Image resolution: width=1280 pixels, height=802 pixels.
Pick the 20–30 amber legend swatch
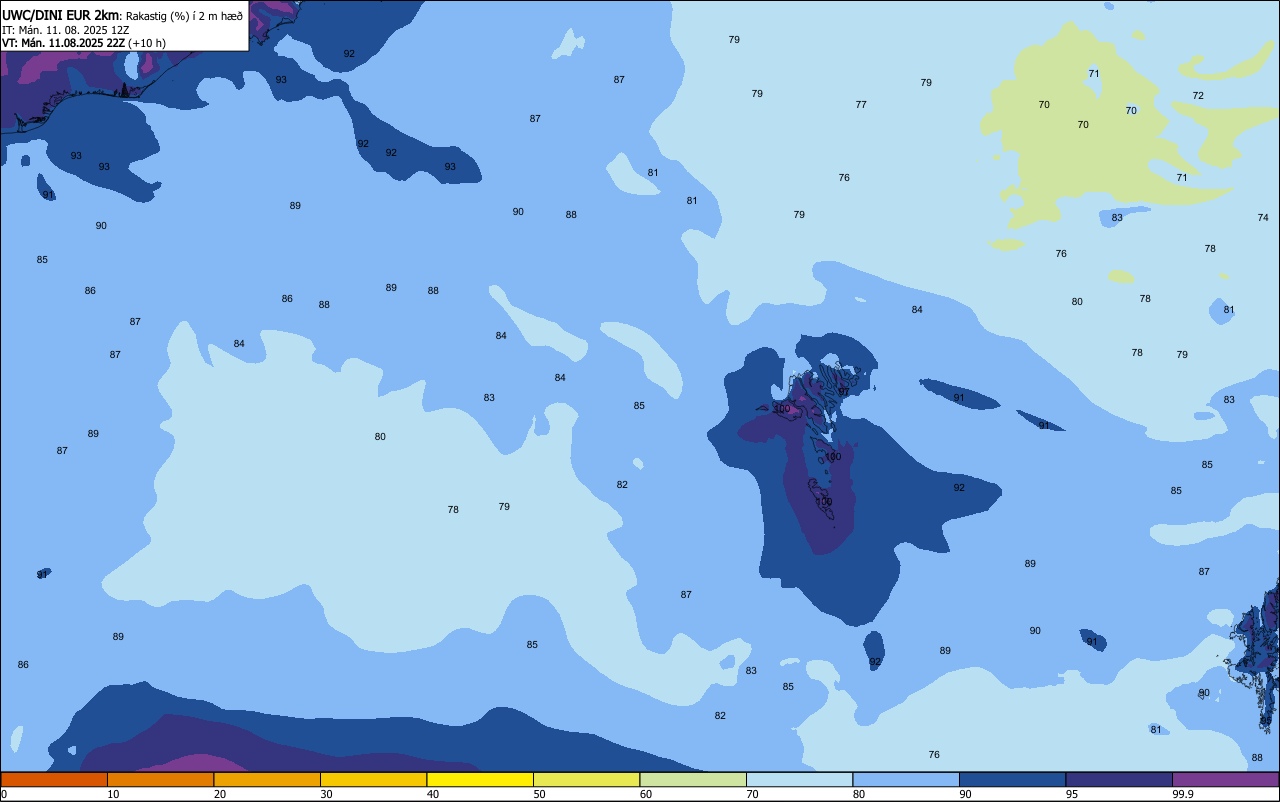[267, 779]
